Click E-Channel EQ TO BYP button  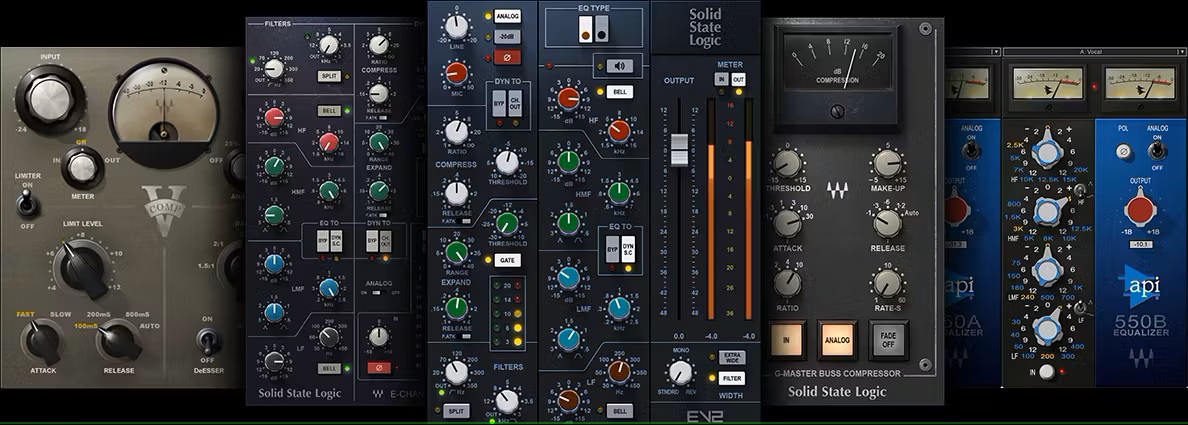pos(322,240)
